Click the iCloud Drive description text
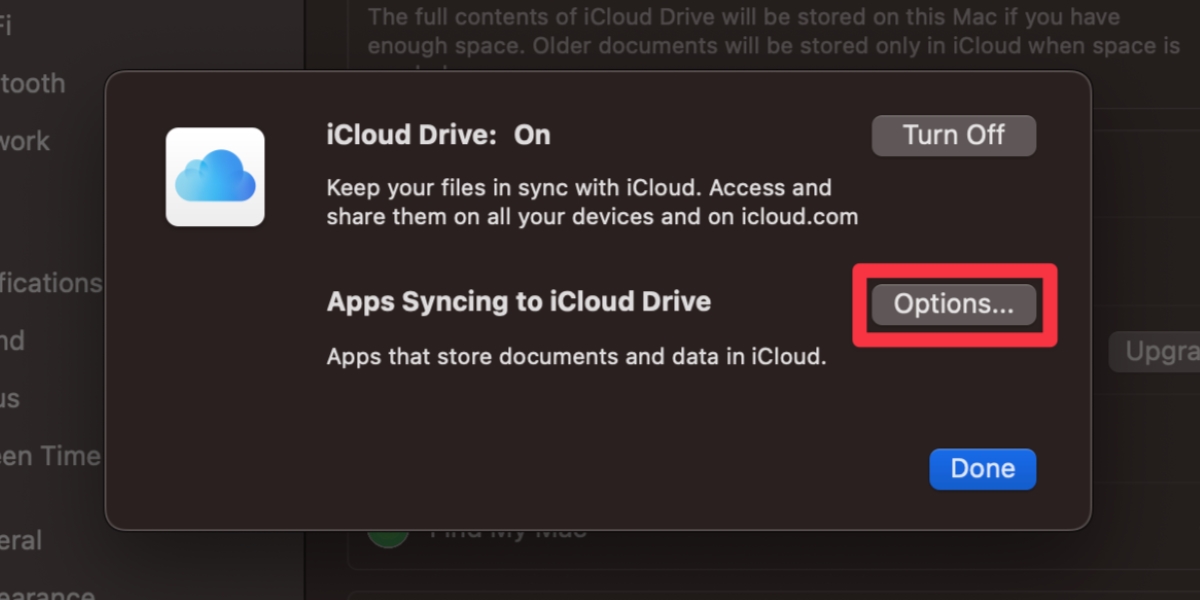 578,201
